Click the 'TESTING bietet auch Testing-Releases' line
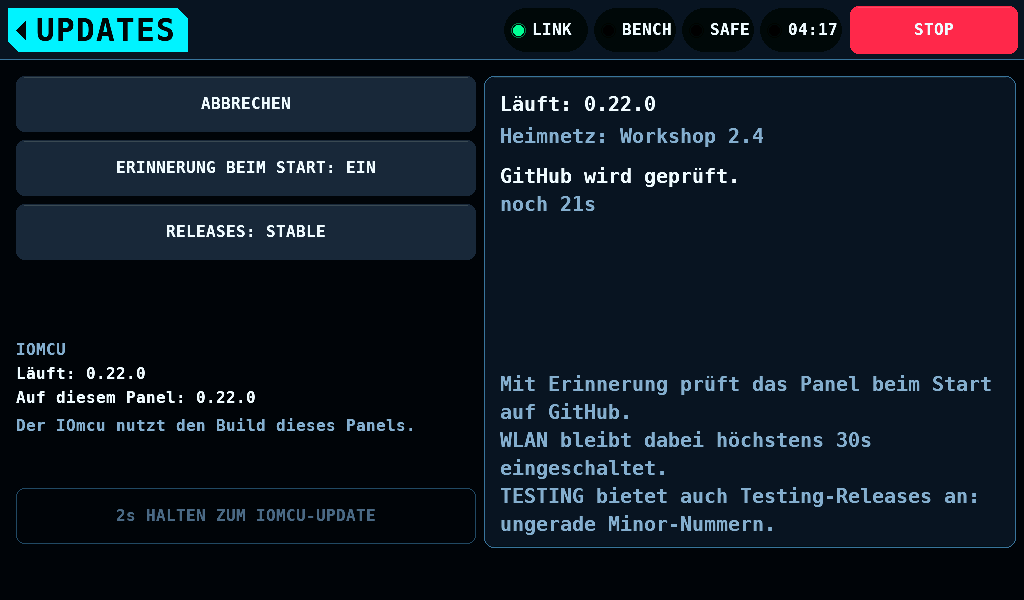The height and width of the screenshot is (600, 1024). click(739, 496)
